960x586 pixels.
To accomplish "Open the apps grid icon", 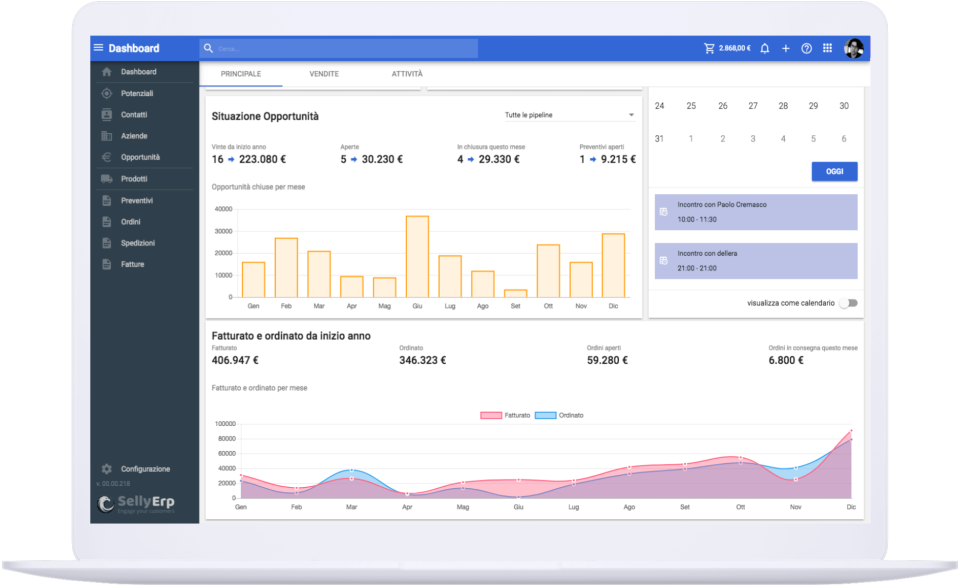I will pyautogui.click(x=827, y=47).
